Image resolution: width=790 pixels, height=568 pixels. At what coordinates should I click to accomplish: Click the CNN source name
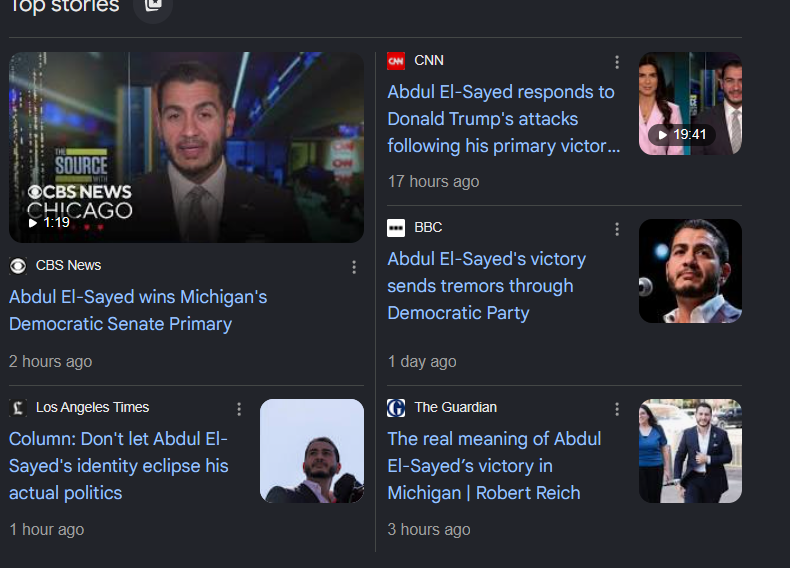coord(429,60)
